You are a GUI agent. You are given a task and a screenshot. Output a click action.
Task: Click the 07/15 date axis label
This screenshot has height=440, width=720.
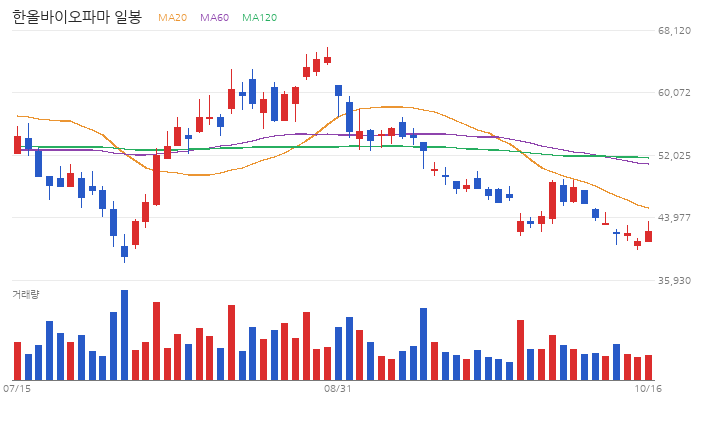17,389
